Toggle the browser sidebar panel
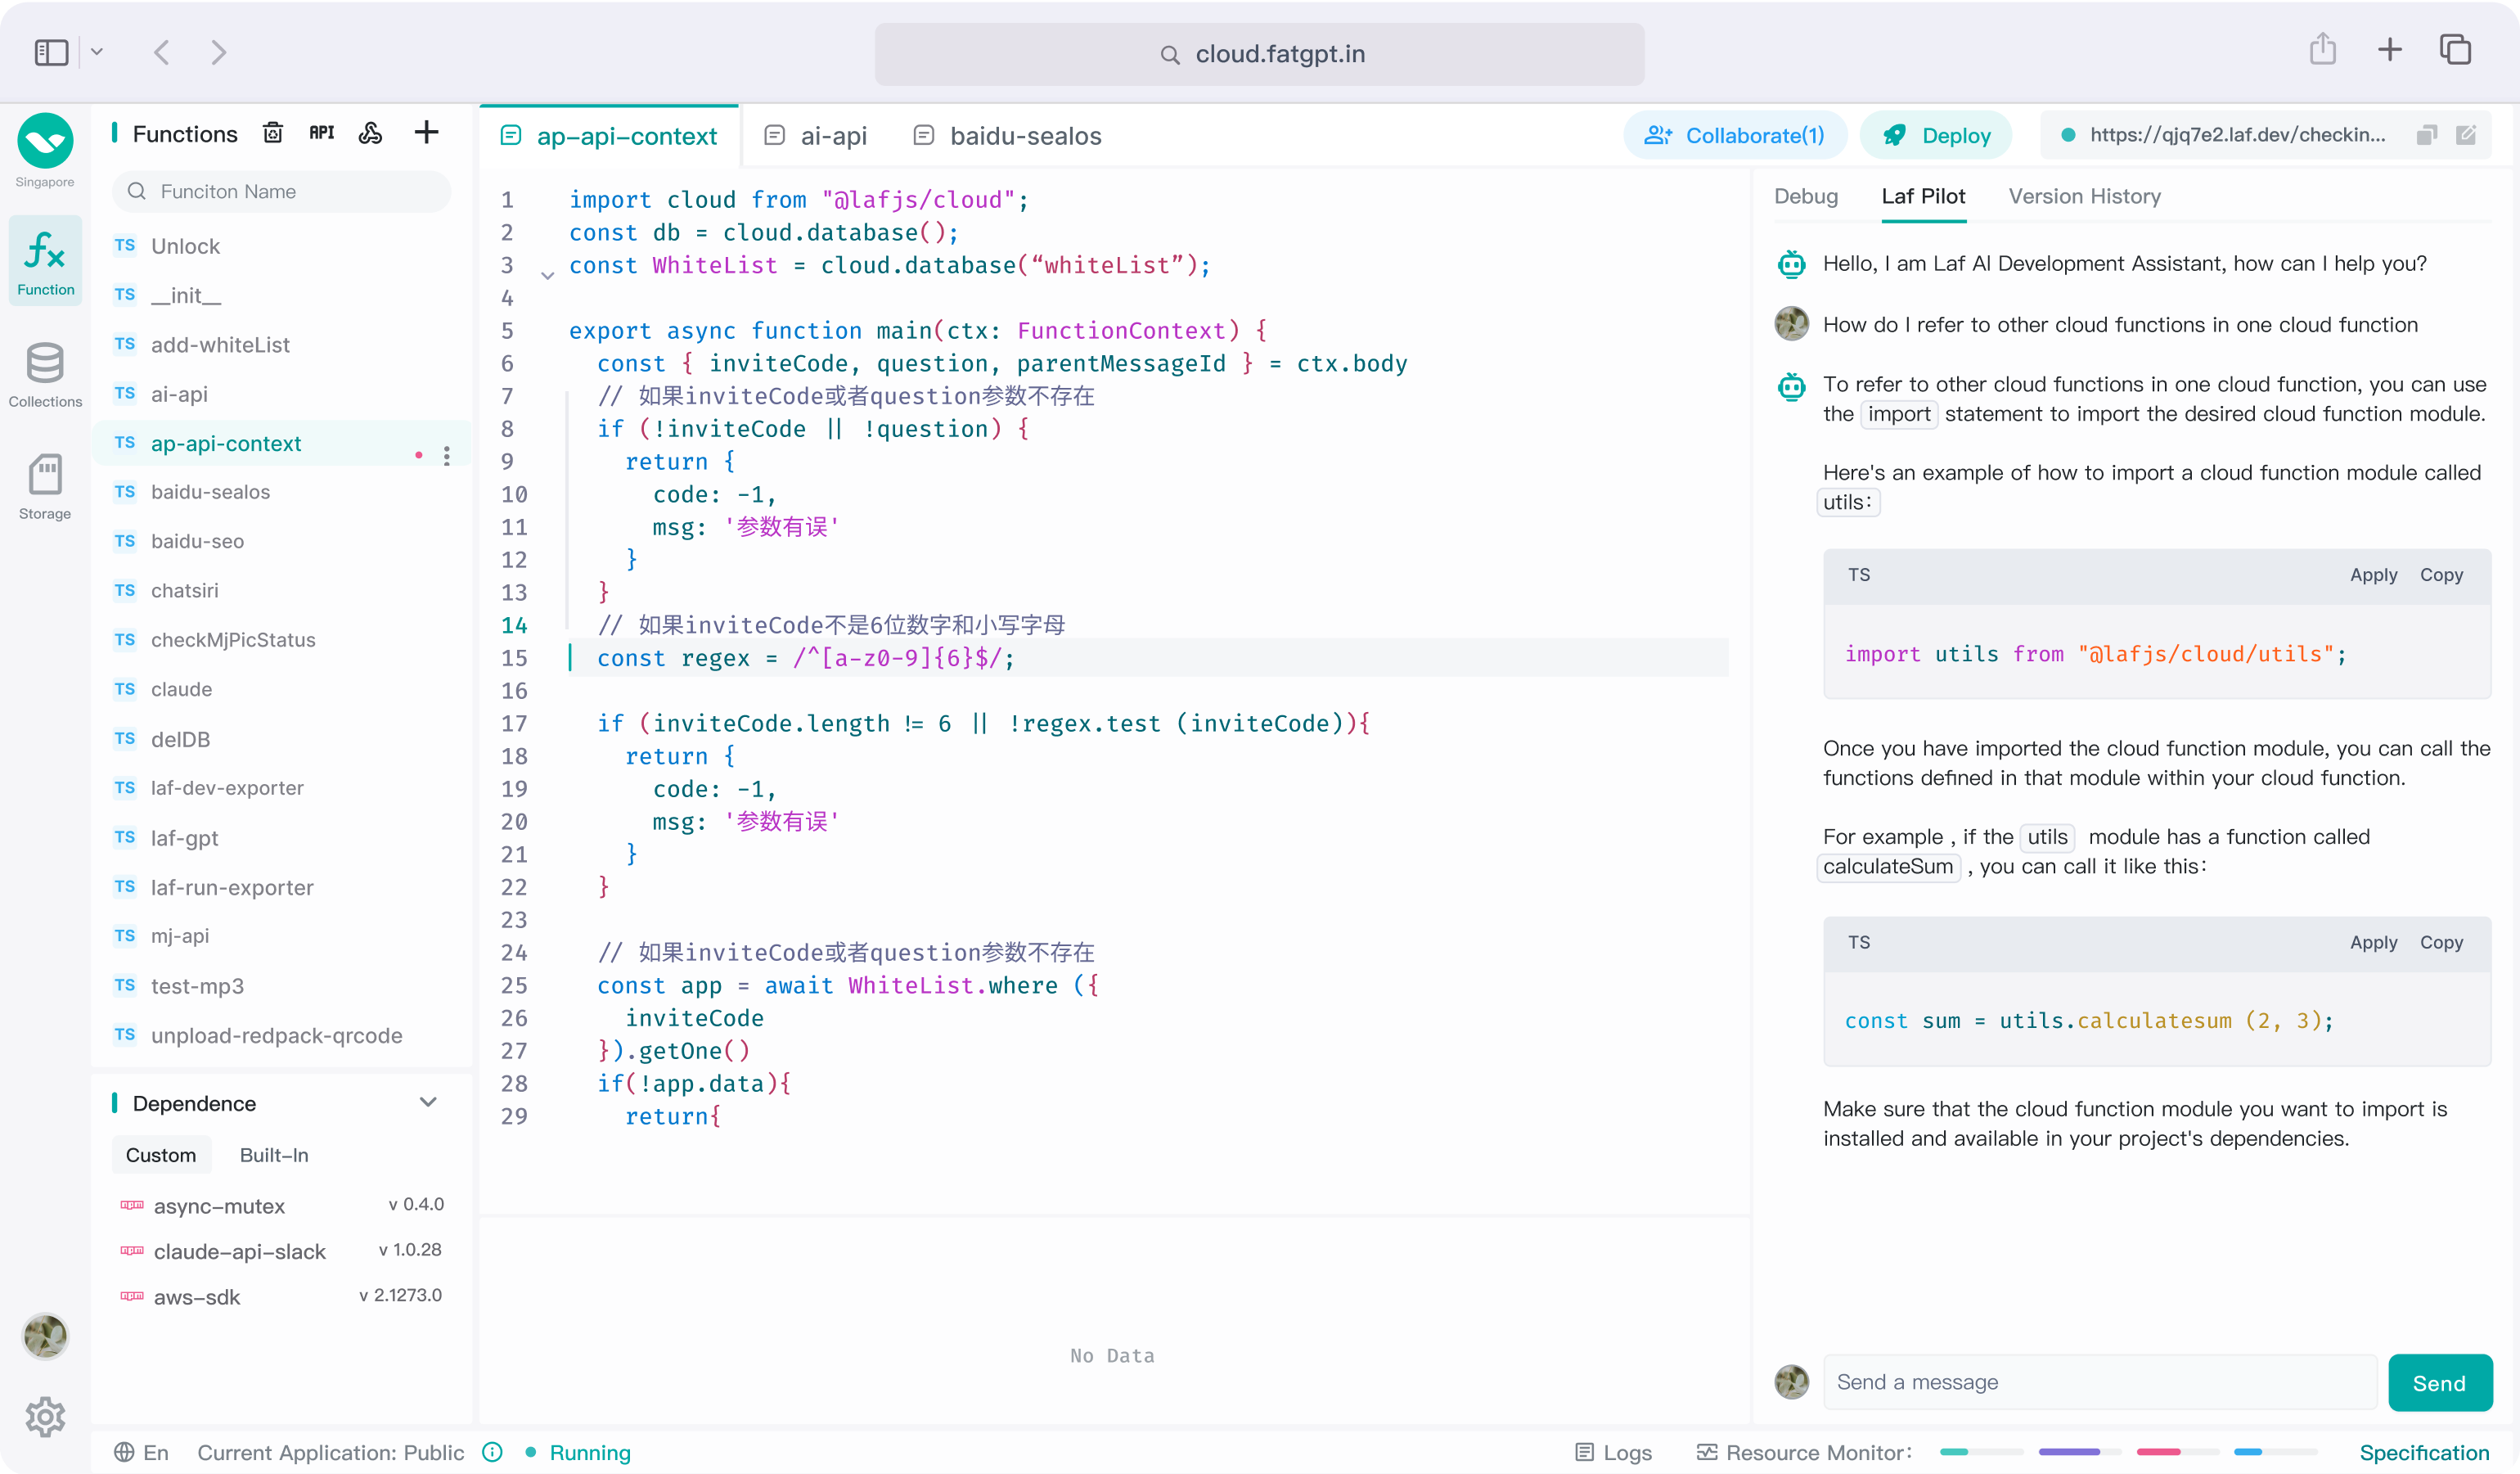Screen dimensions: 2520x1474 point(51,52)
